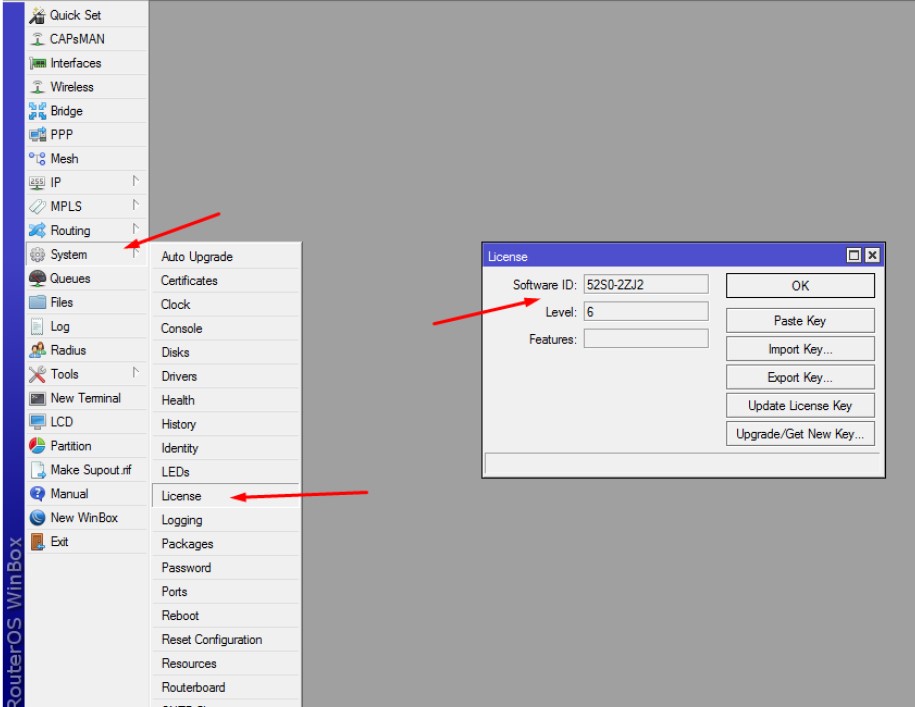Expand the Routing submenu arrow

coord(135,229)
